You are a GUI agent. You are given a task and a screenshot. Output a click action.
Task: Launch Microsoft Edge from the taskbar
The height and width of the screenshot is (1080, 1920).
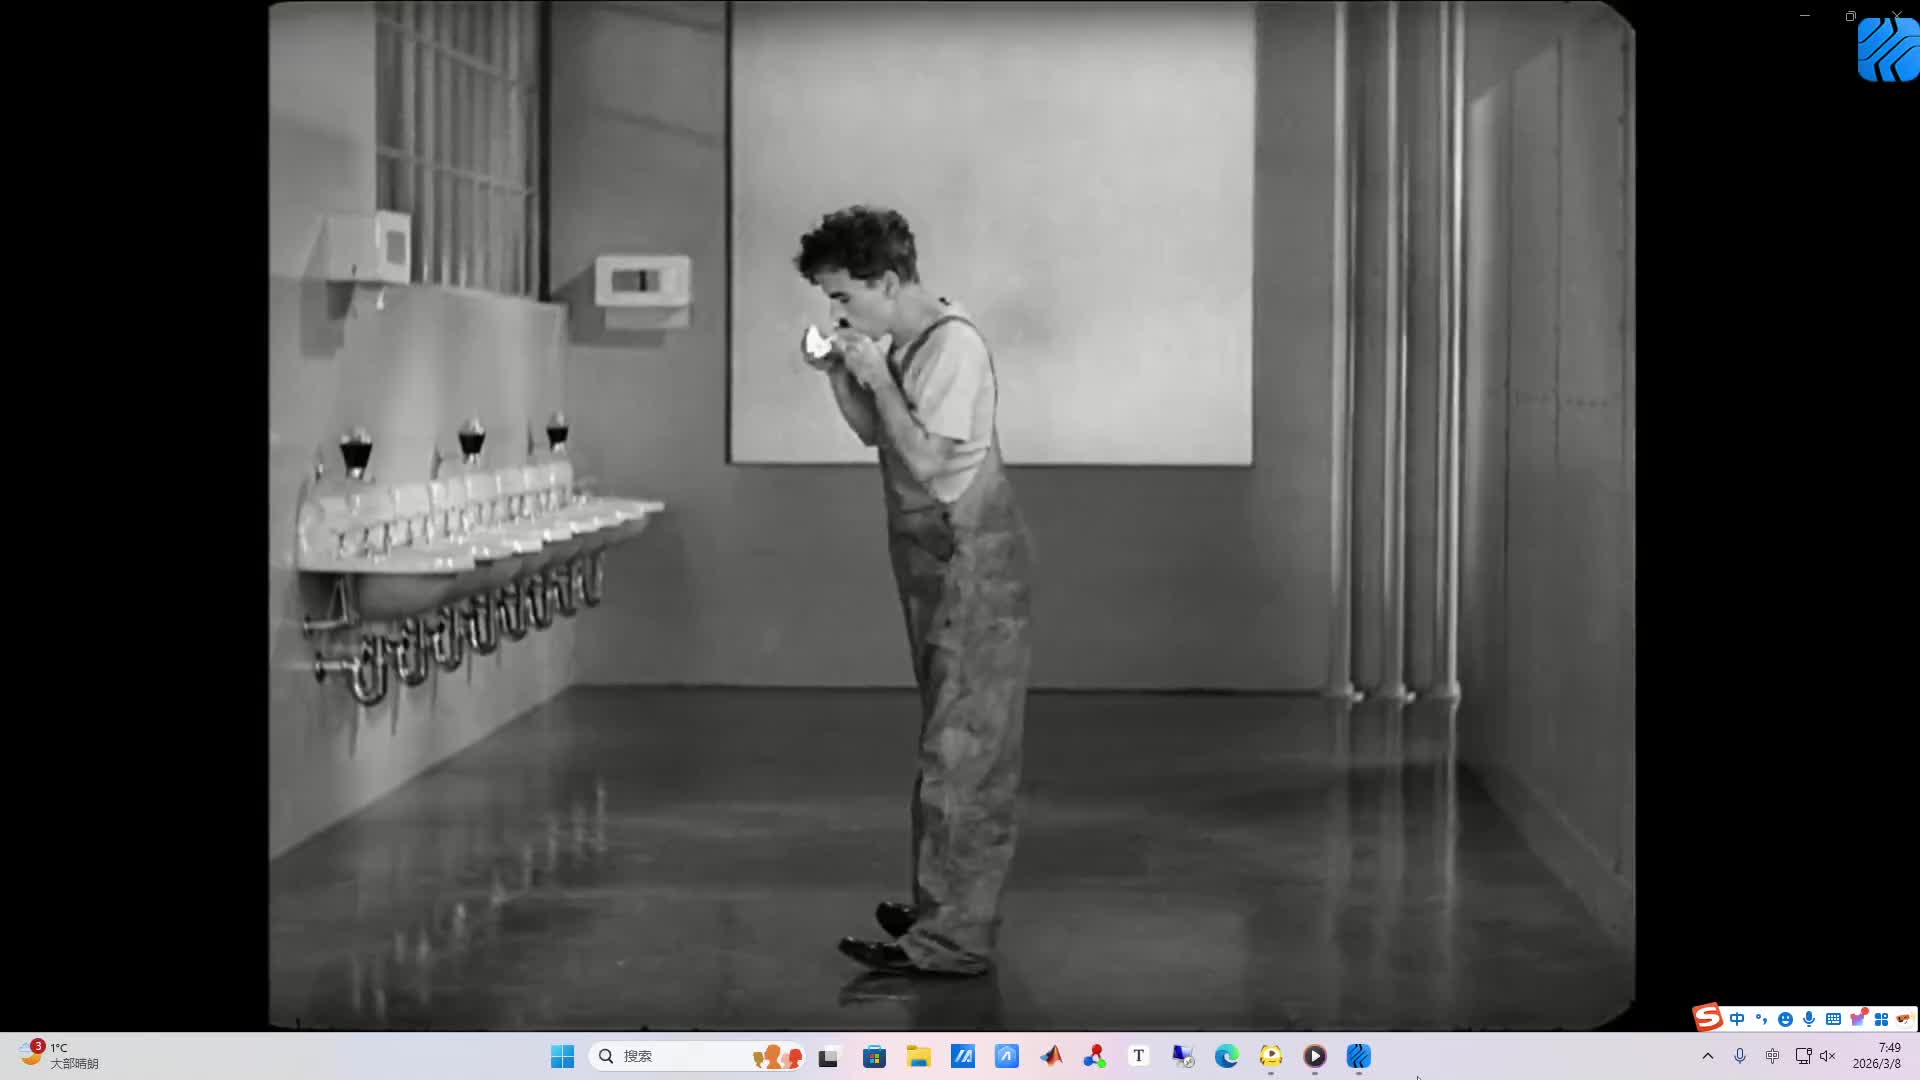click(x=1226, y=1056)
